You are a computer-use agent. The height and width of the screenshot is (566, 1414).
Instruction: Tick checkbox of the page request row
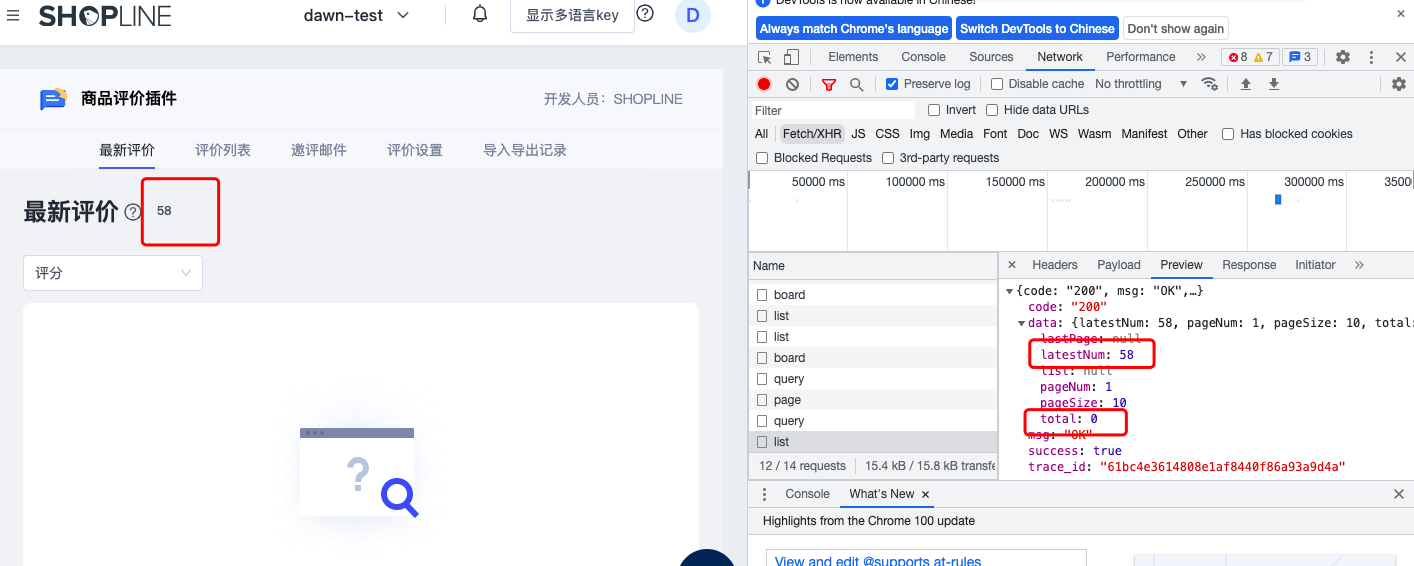pos(762,400)
